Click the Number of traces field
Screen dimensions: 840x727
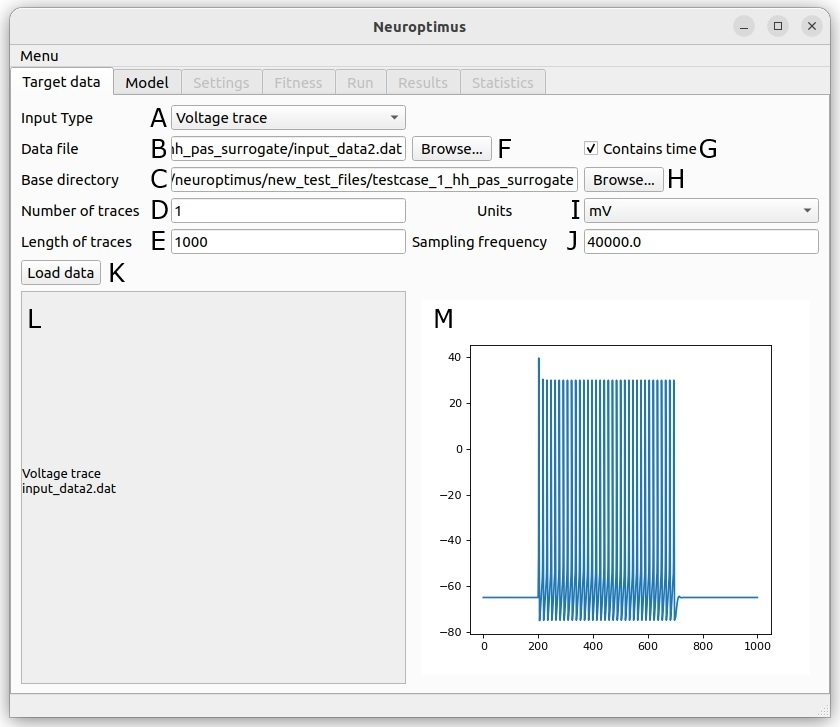point(288,211)
